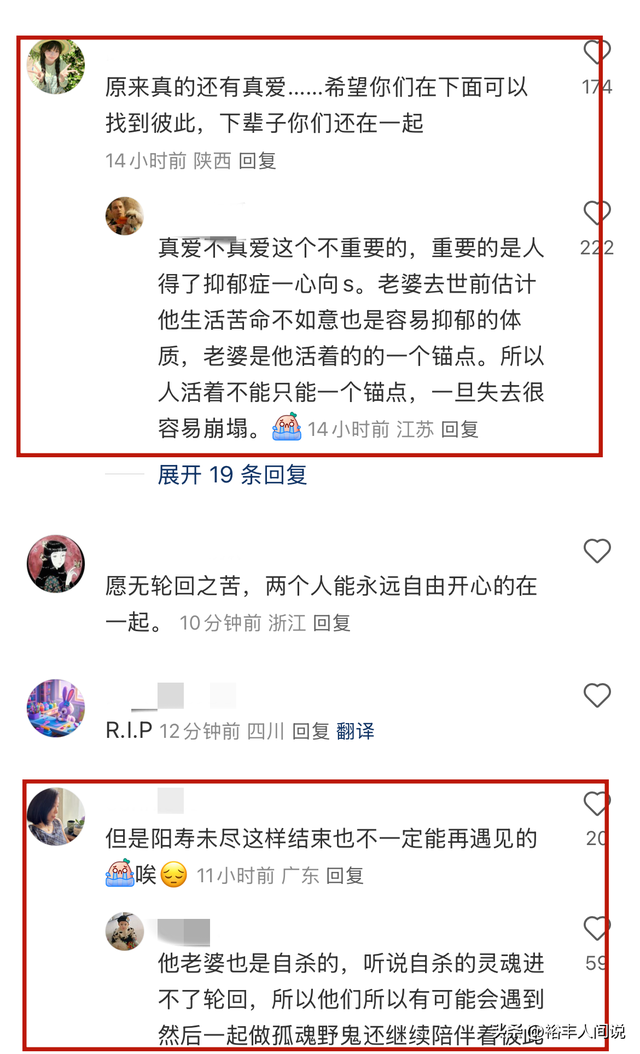The height and width of the screenshot is (1054, 640).
Task: Open dark-haired illustration avatar on red
Action: click(56, 563)
